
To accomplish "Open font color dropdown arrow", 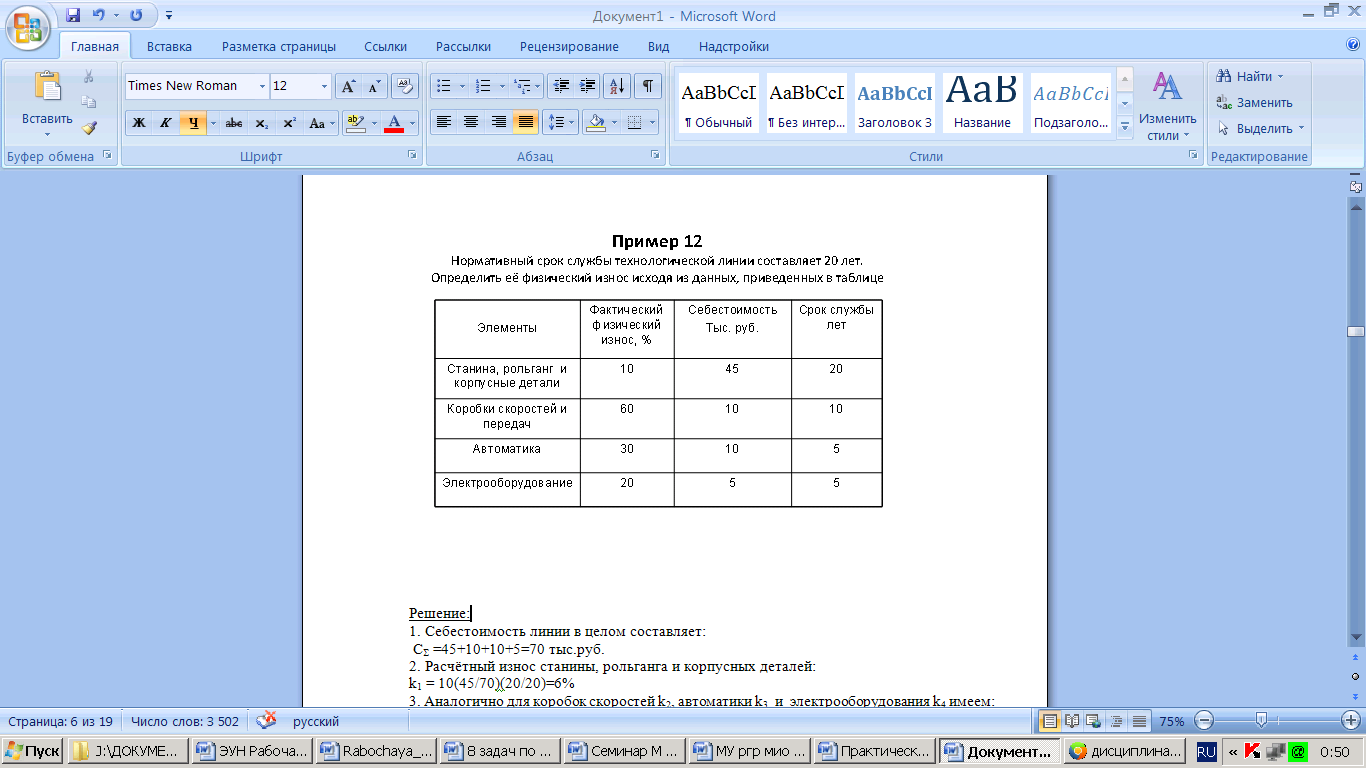I will pyautogui.click(x=413, y=123).
